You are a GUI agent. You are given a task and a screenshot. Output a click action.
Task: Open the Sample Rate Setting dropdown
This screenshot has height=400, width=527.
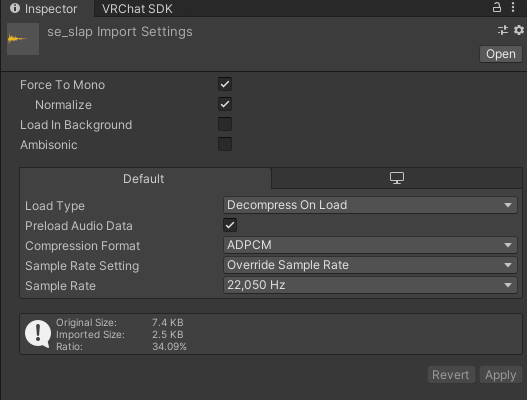click(x=370, y=265)
